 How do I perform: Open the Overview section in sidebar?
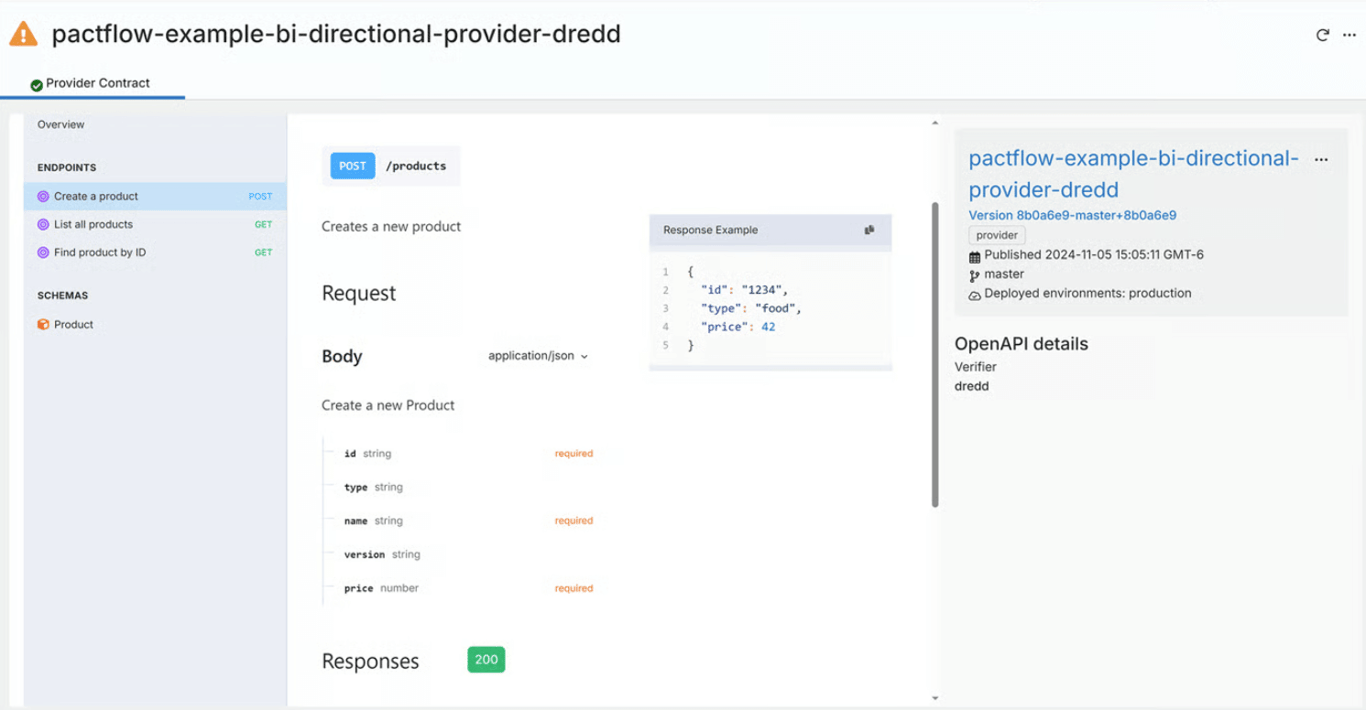[x=61, y=125]
